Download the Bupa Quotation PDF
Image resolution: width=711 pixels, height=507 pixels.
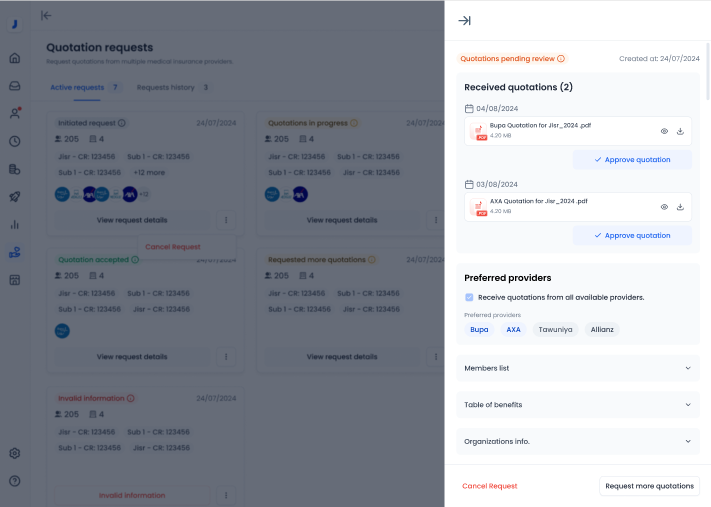click(x=680, y=131)
